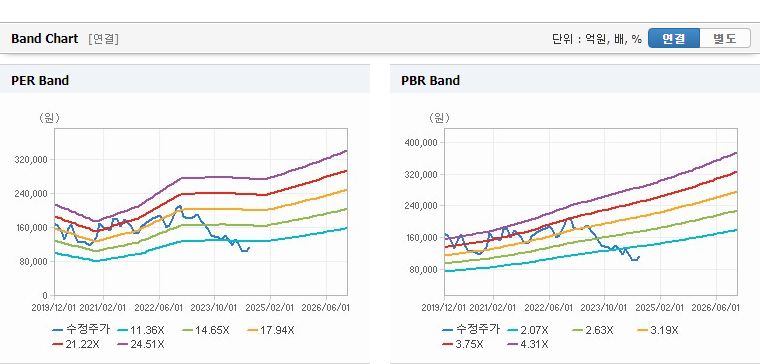Click 2025/02/01 date label in PBR Band chart

pos(660,308)
